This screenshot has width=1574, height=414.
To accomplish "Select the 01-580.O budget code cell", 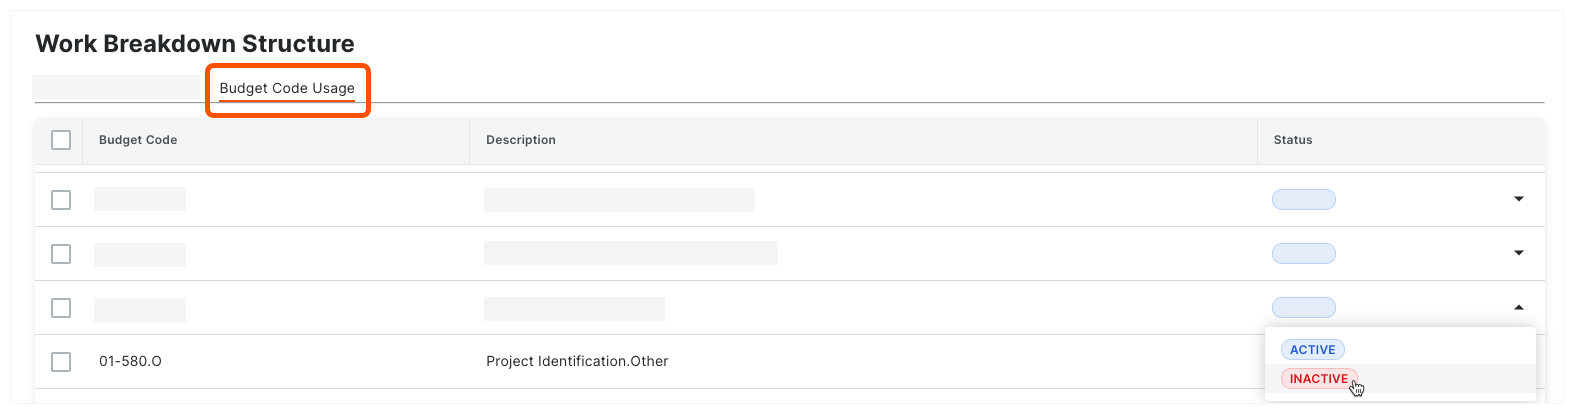I will 130,361.
